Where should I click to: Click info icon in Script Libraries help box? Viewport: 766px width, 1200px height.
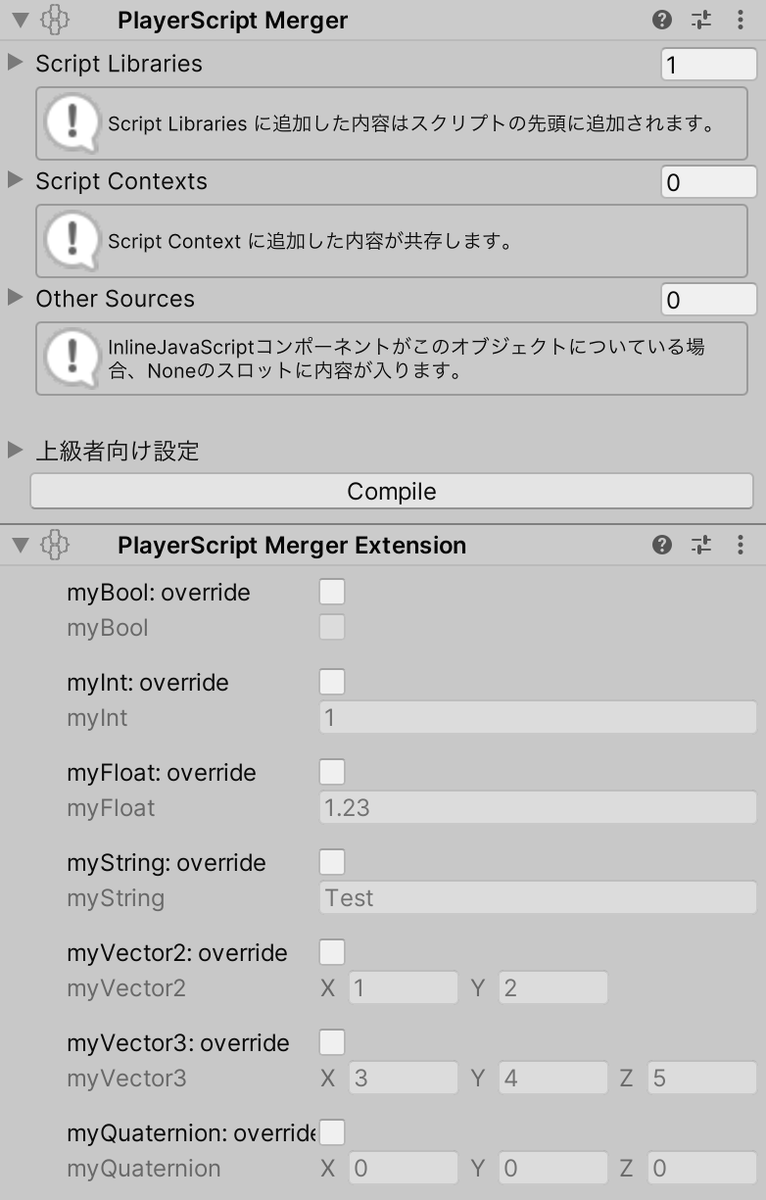[x=72, y=123]
